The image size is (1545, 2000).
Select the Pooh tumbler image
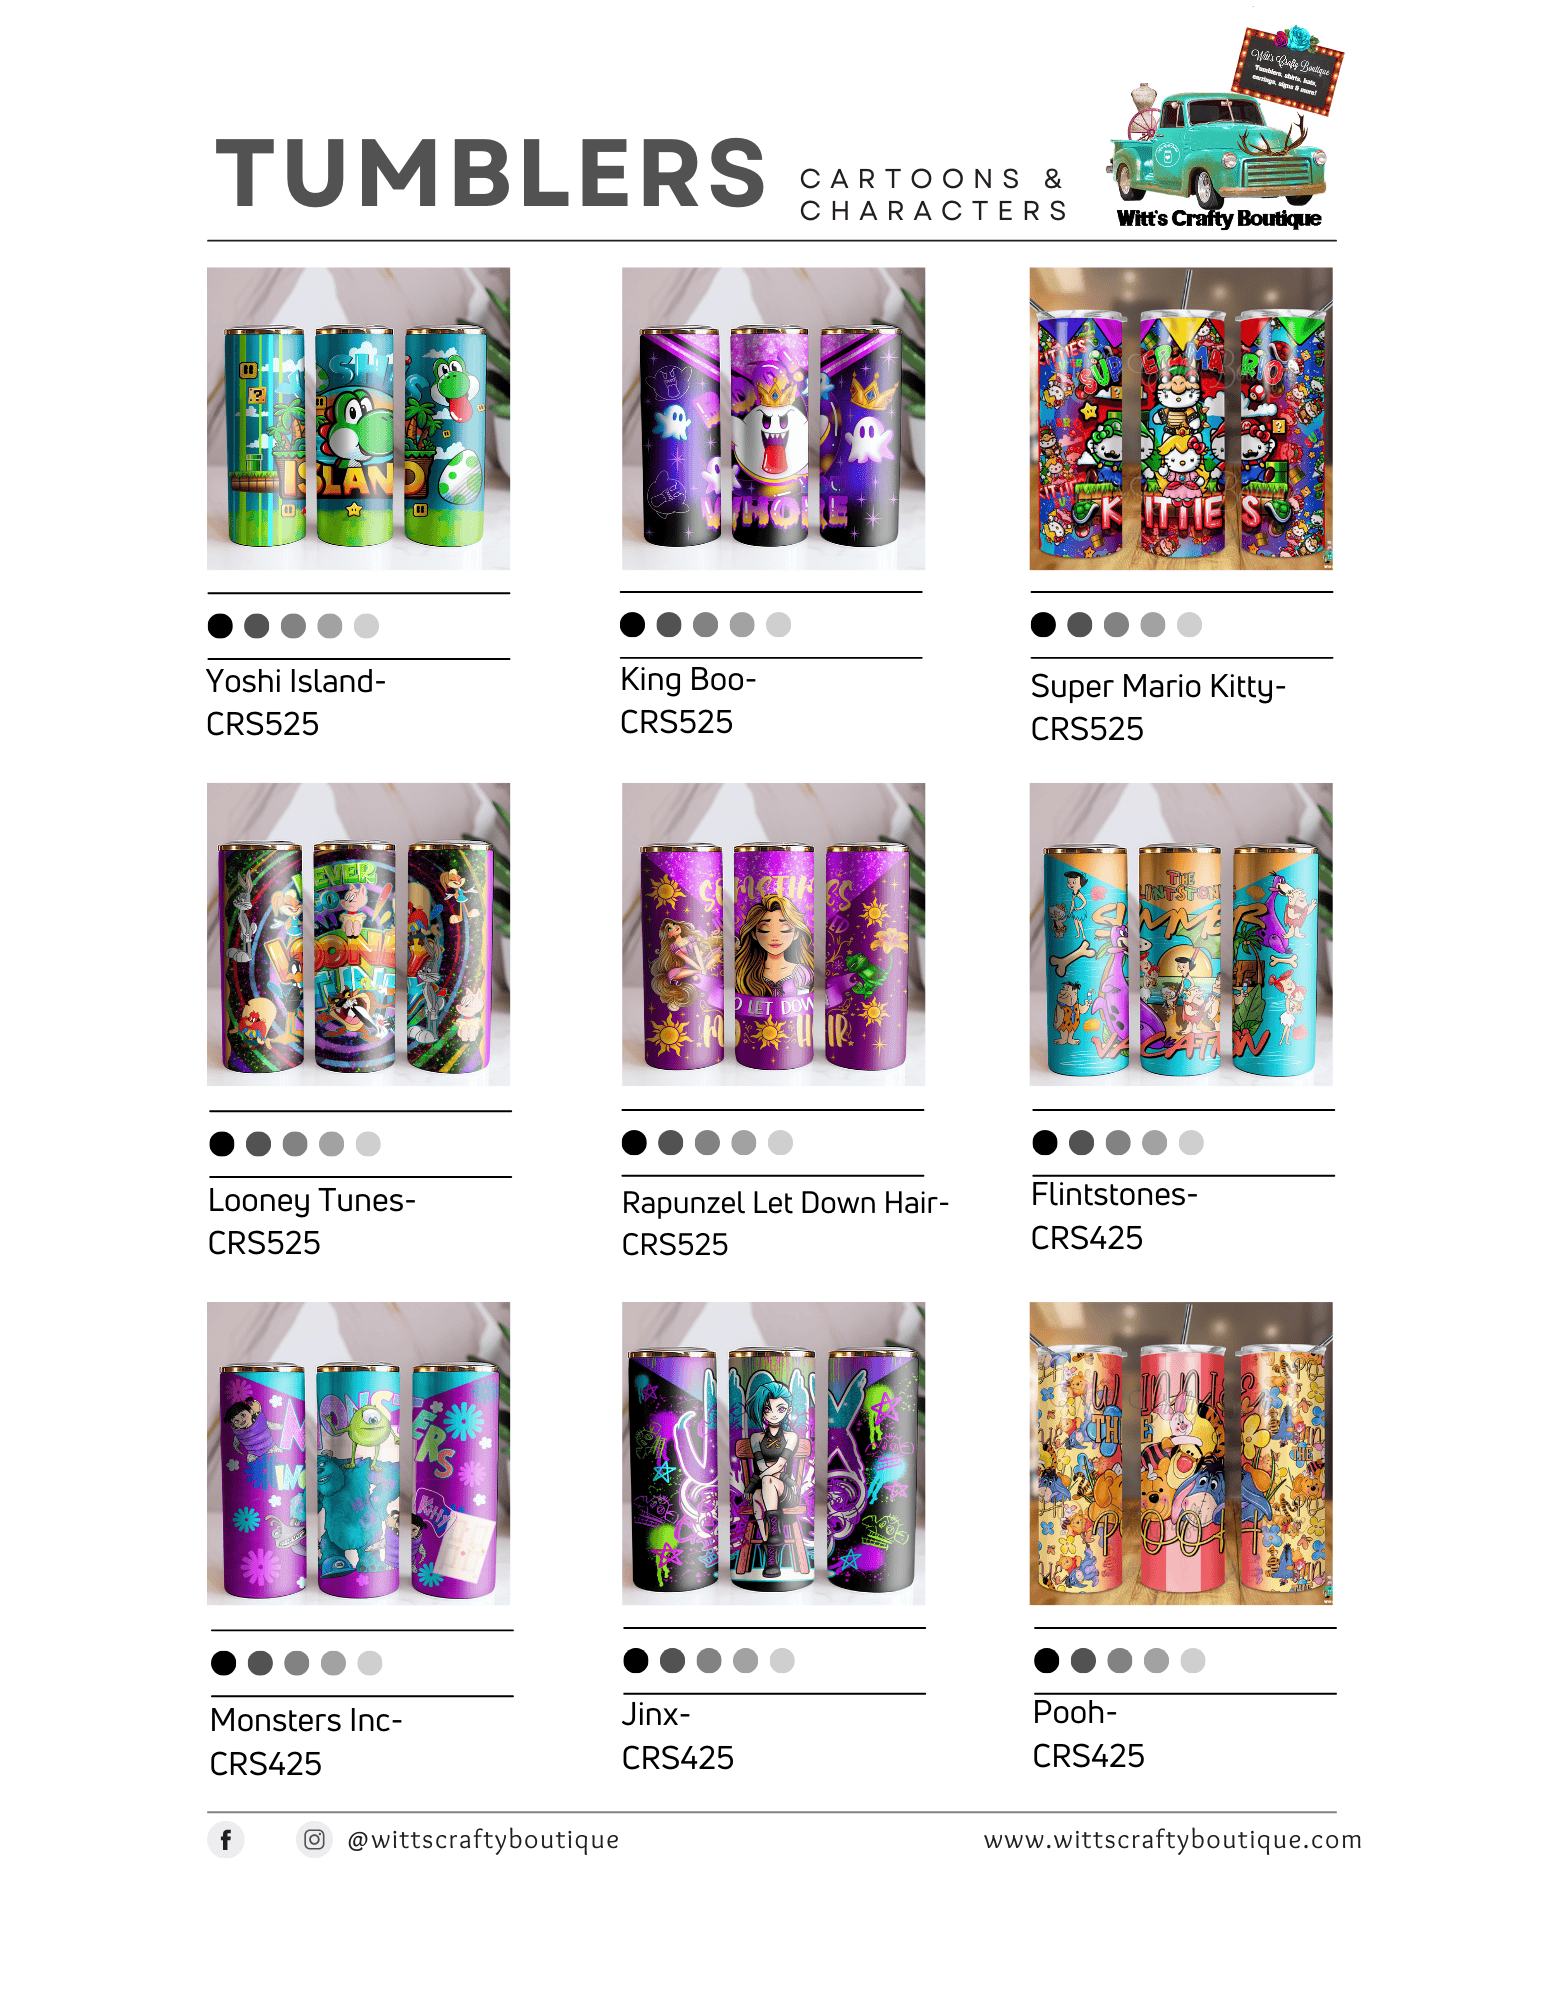(x=1181, y=1453)
